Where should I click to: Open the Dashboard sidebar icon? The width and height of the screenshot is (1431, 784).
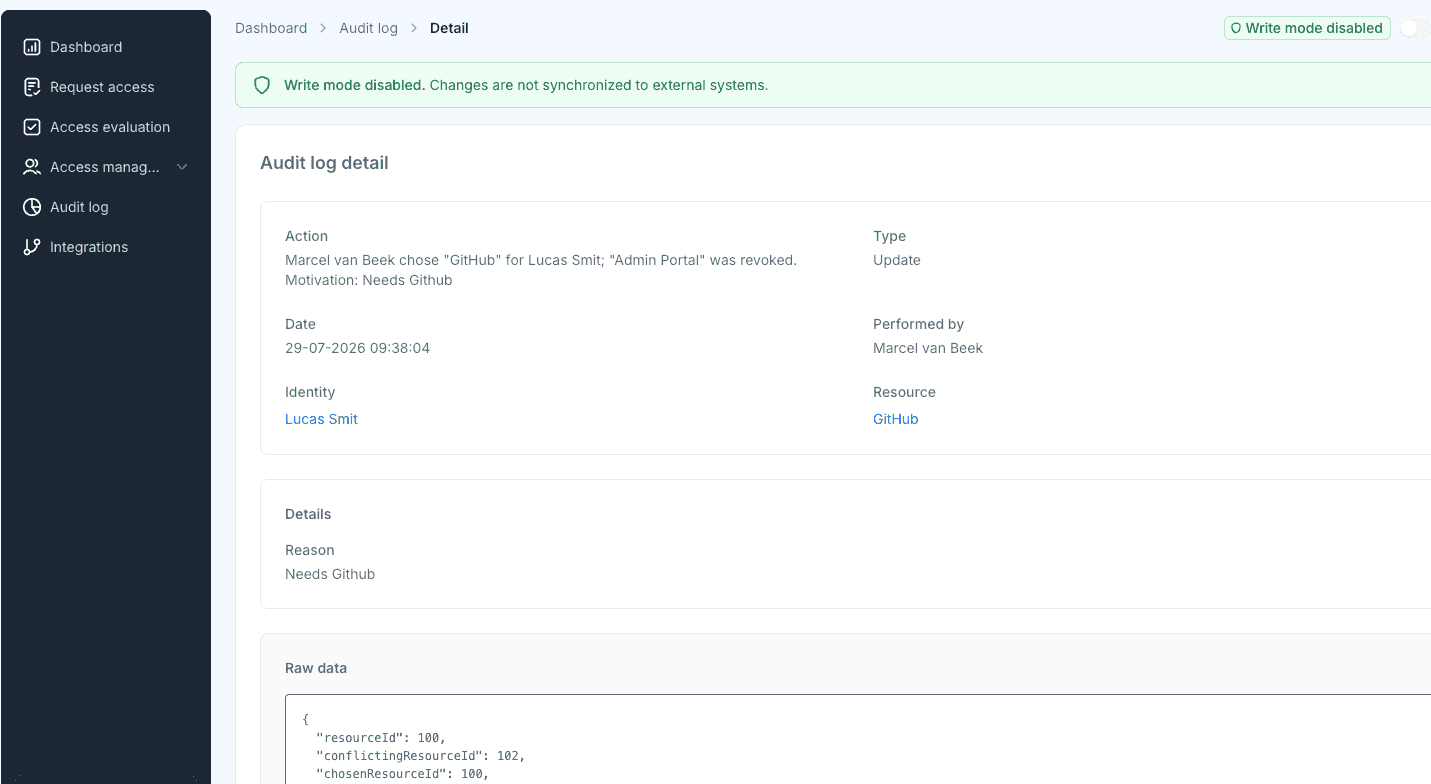(32, 47)
